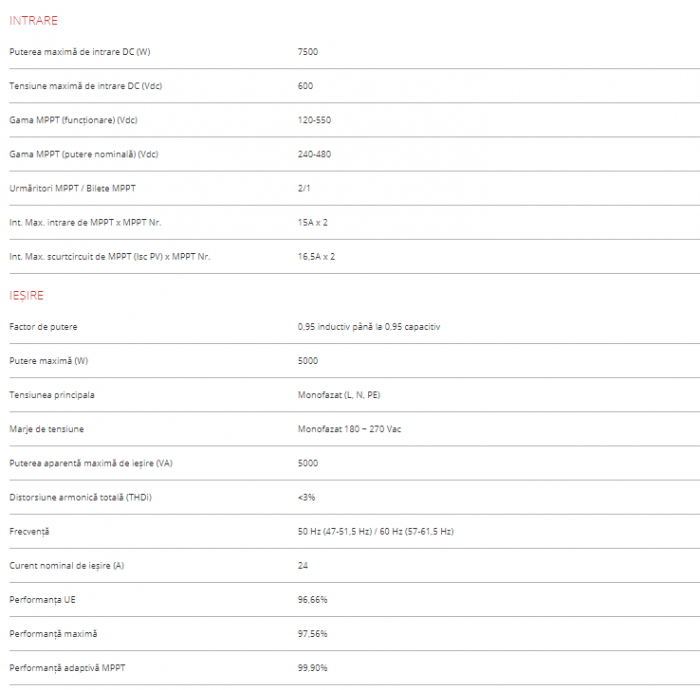The image size is (700, 690).
Task: Click the 7500 input power value
Action: pyautogui.click(x=308, y=52)
